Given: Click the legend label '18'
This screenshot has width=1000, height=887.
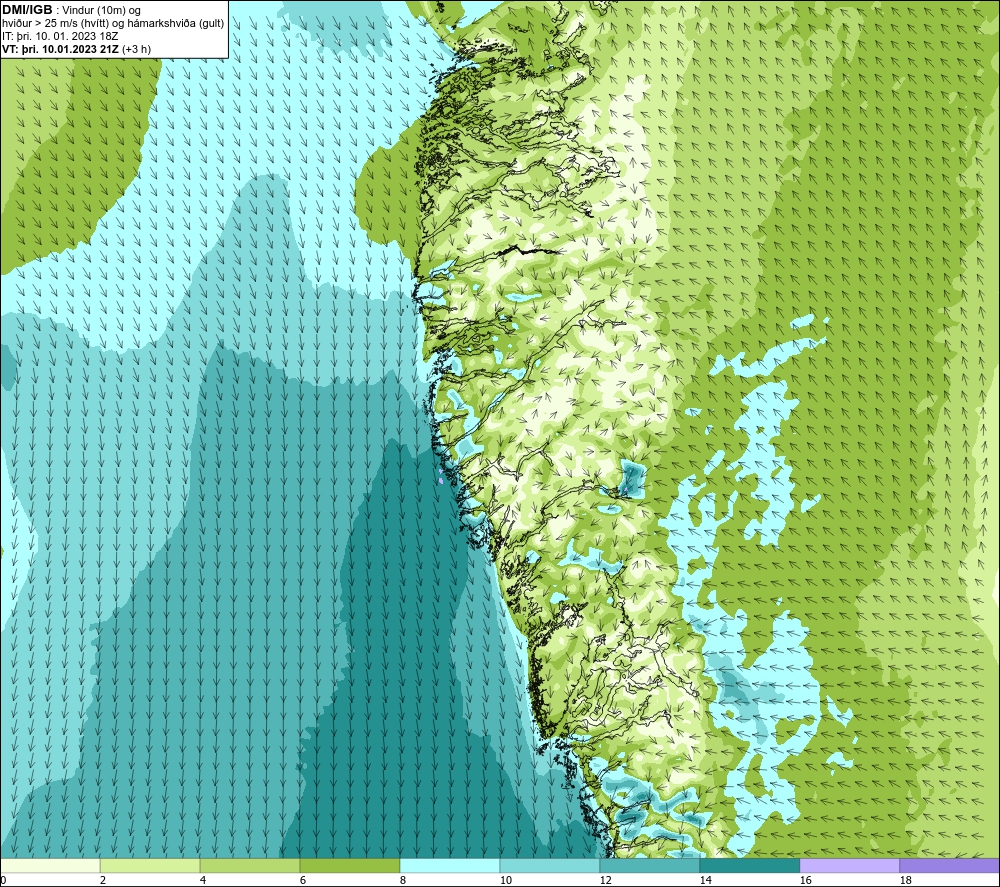Looking at the screenshot, I should click(906, 881).
